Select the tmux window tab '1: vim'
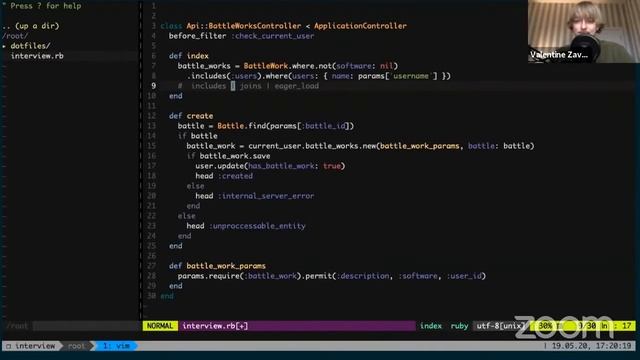 pyautogui.click(x=116, y=346)
